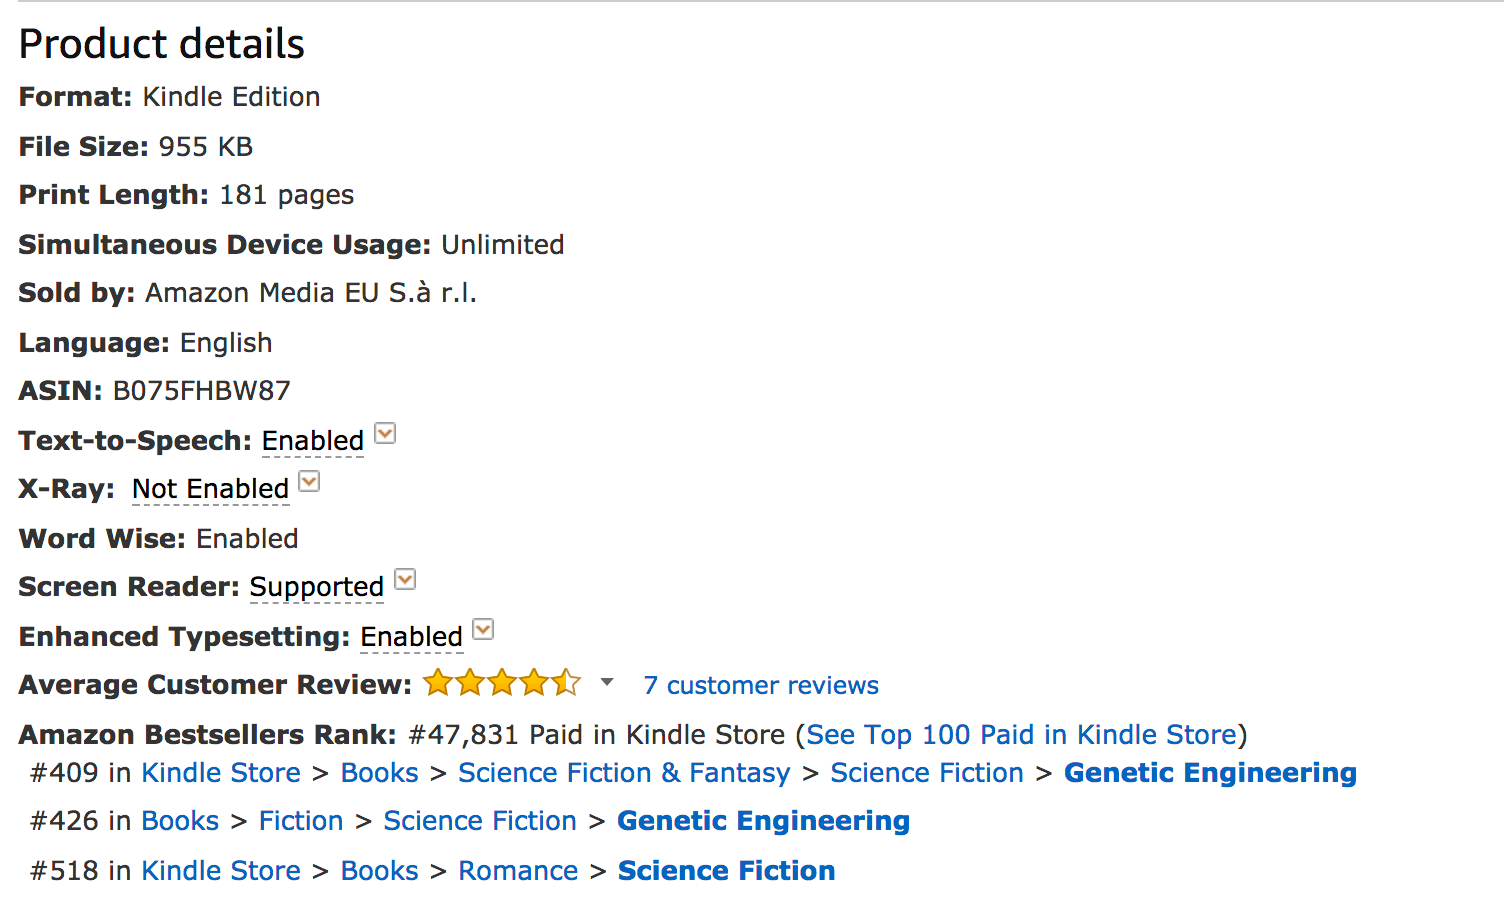Expand the Text-to-Speech info dropdown icon
This screenshot has width=1504, height=908.
pyautogui.click(x=385, y=433)
